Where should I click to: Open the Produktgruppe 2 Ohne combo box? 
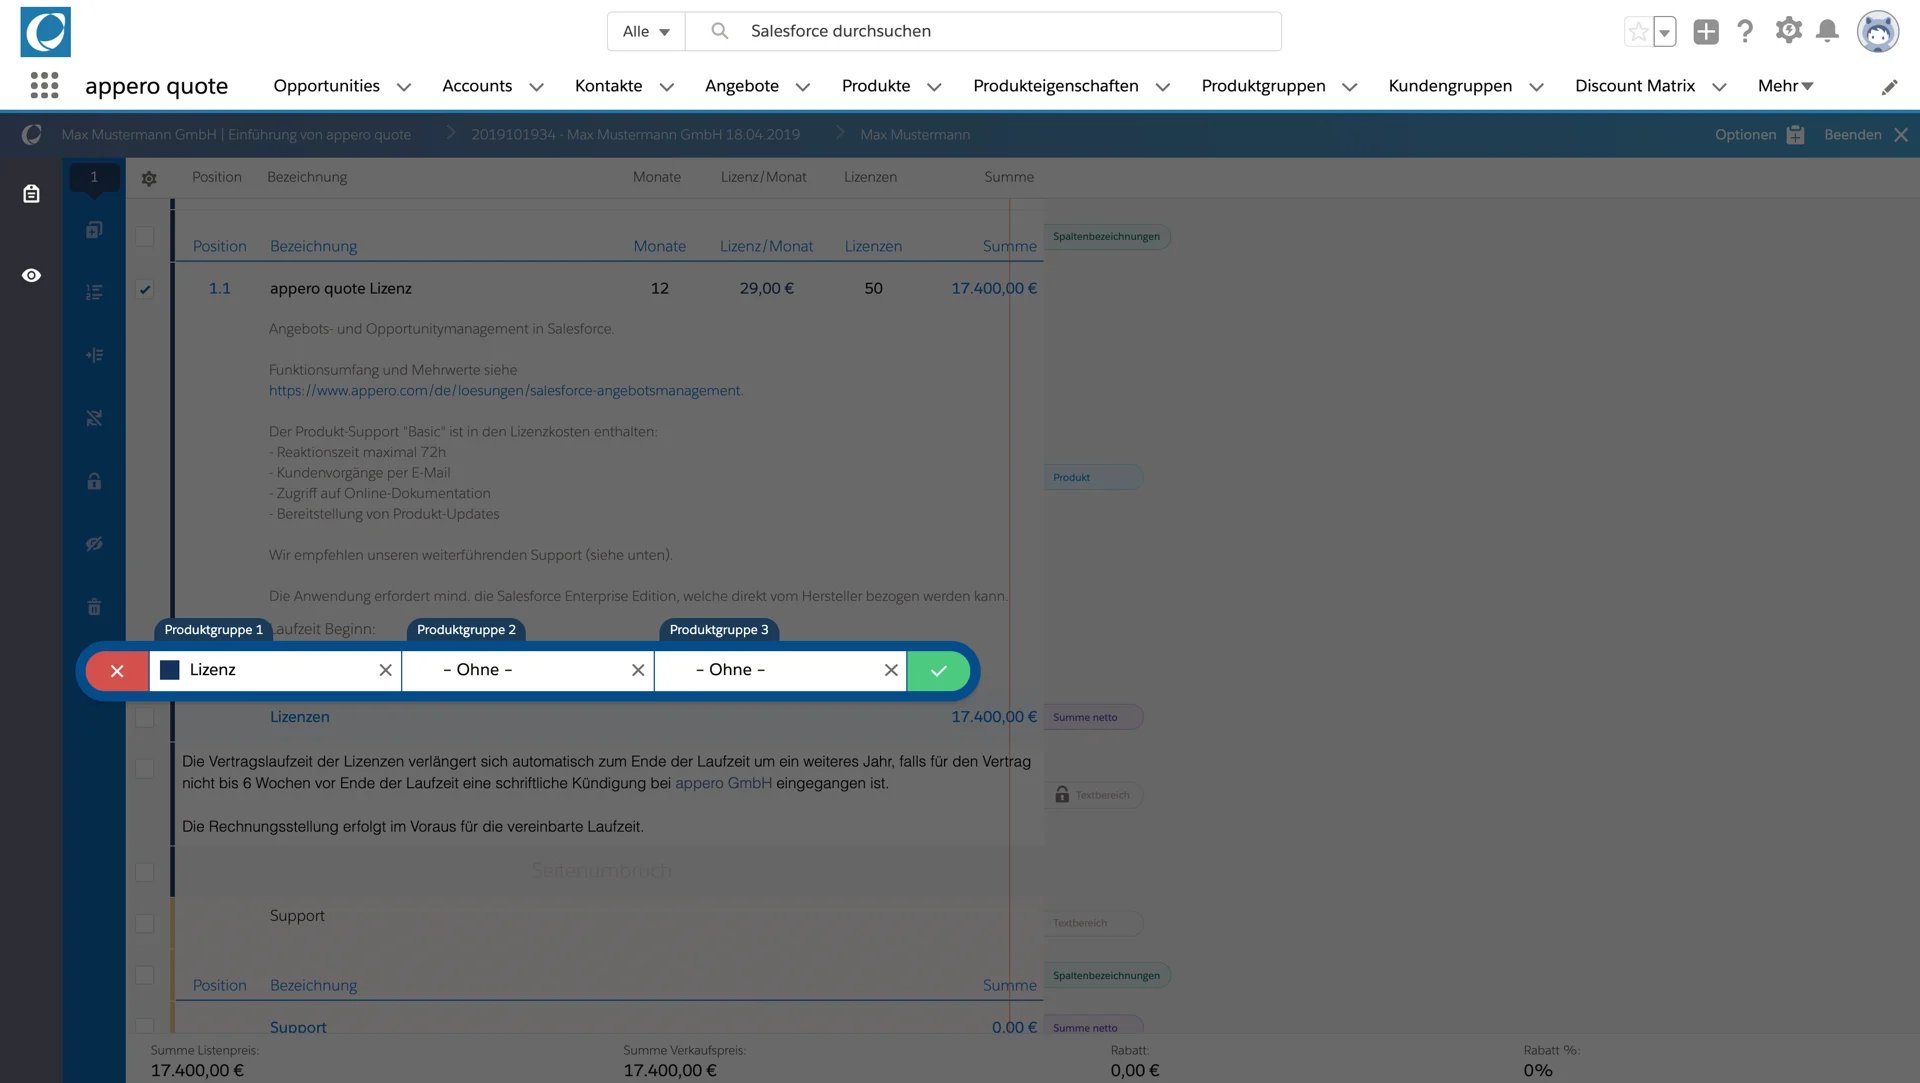click(528, 670)
